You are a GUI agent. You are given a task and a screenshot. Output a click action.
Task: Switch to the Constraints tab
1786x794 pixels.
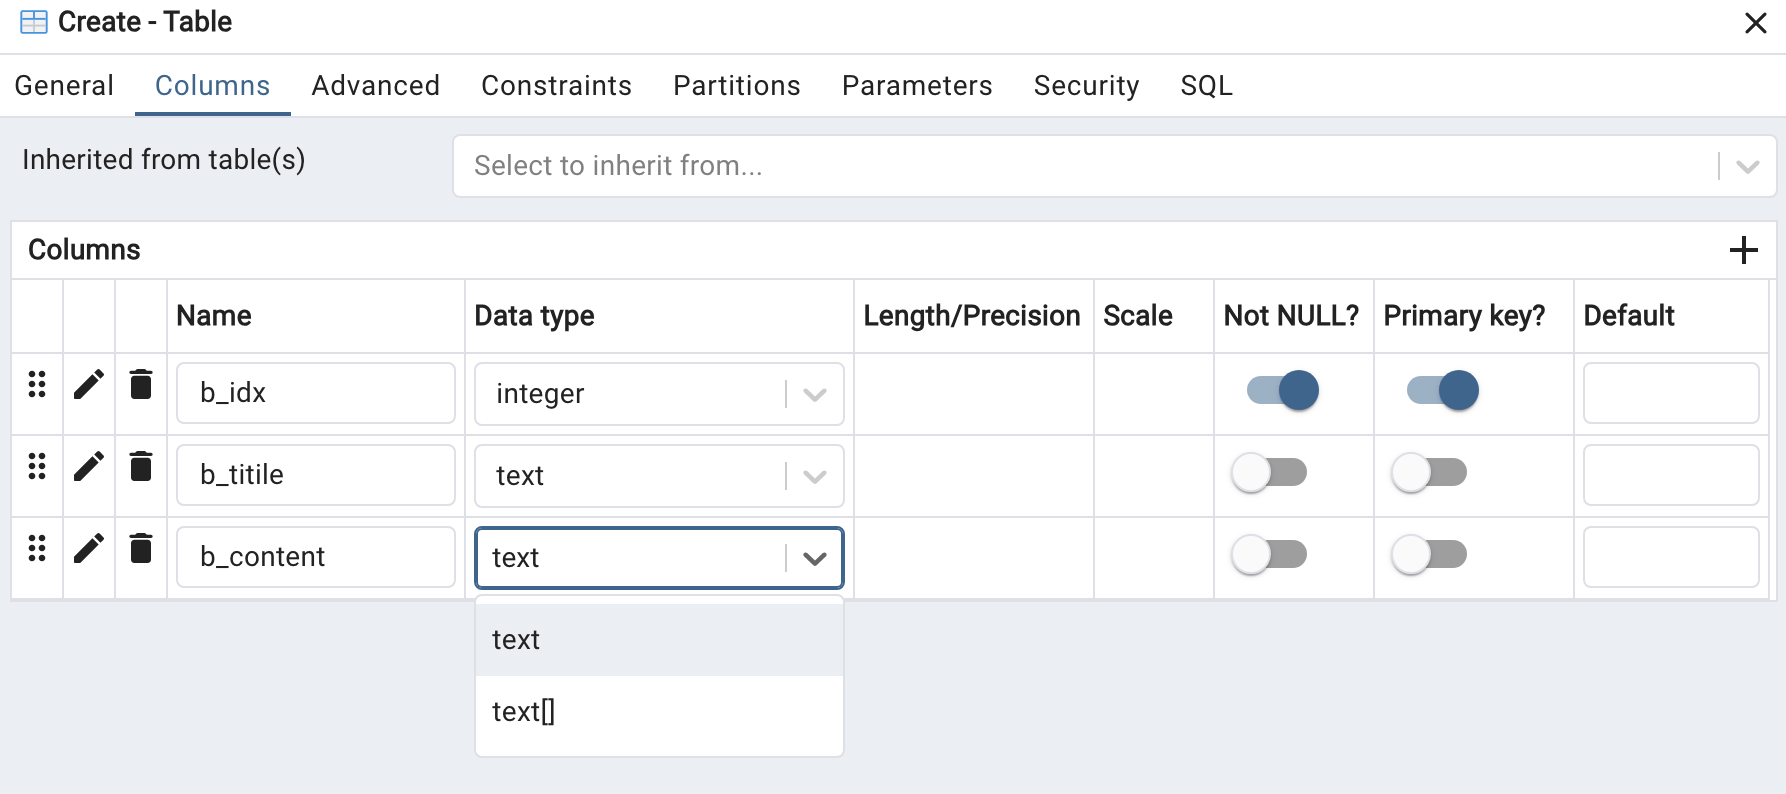pos(556,86)
